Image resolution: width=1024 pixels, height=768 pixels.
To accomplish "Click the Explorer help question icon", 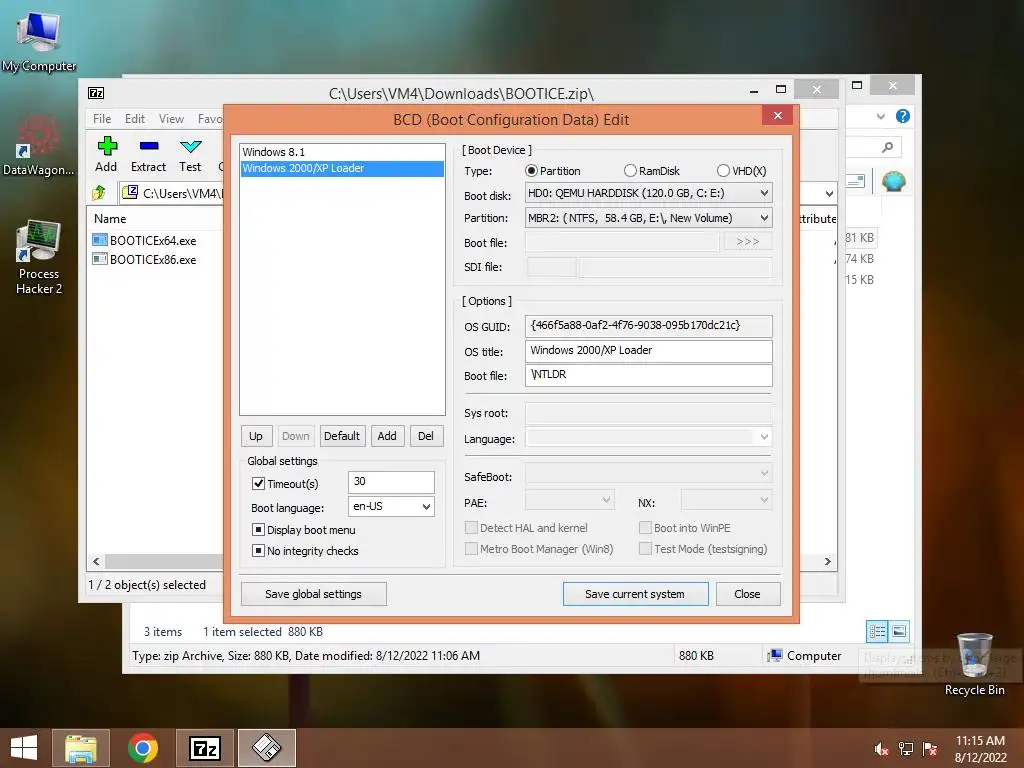I will point(903,116).
